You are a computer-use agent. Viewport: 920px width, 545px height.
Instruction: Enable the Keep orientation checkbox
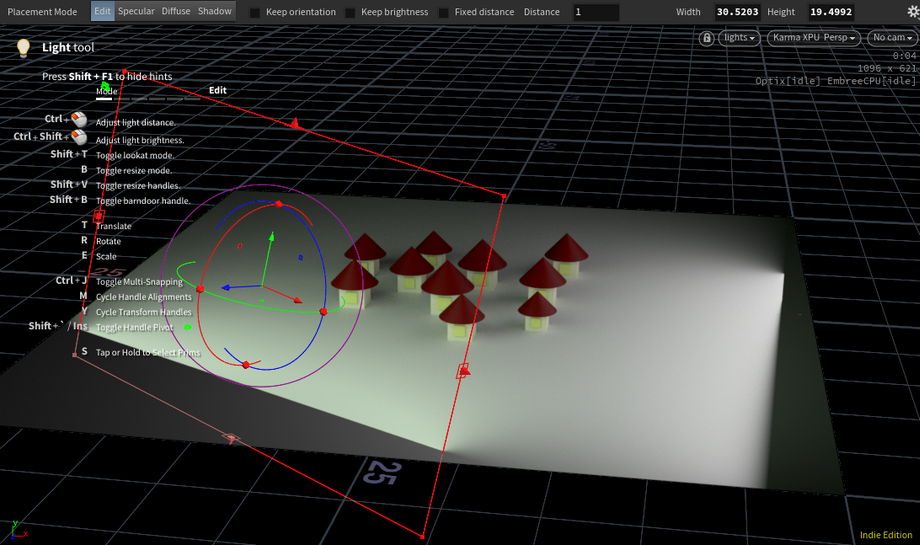tap(255, 12)
